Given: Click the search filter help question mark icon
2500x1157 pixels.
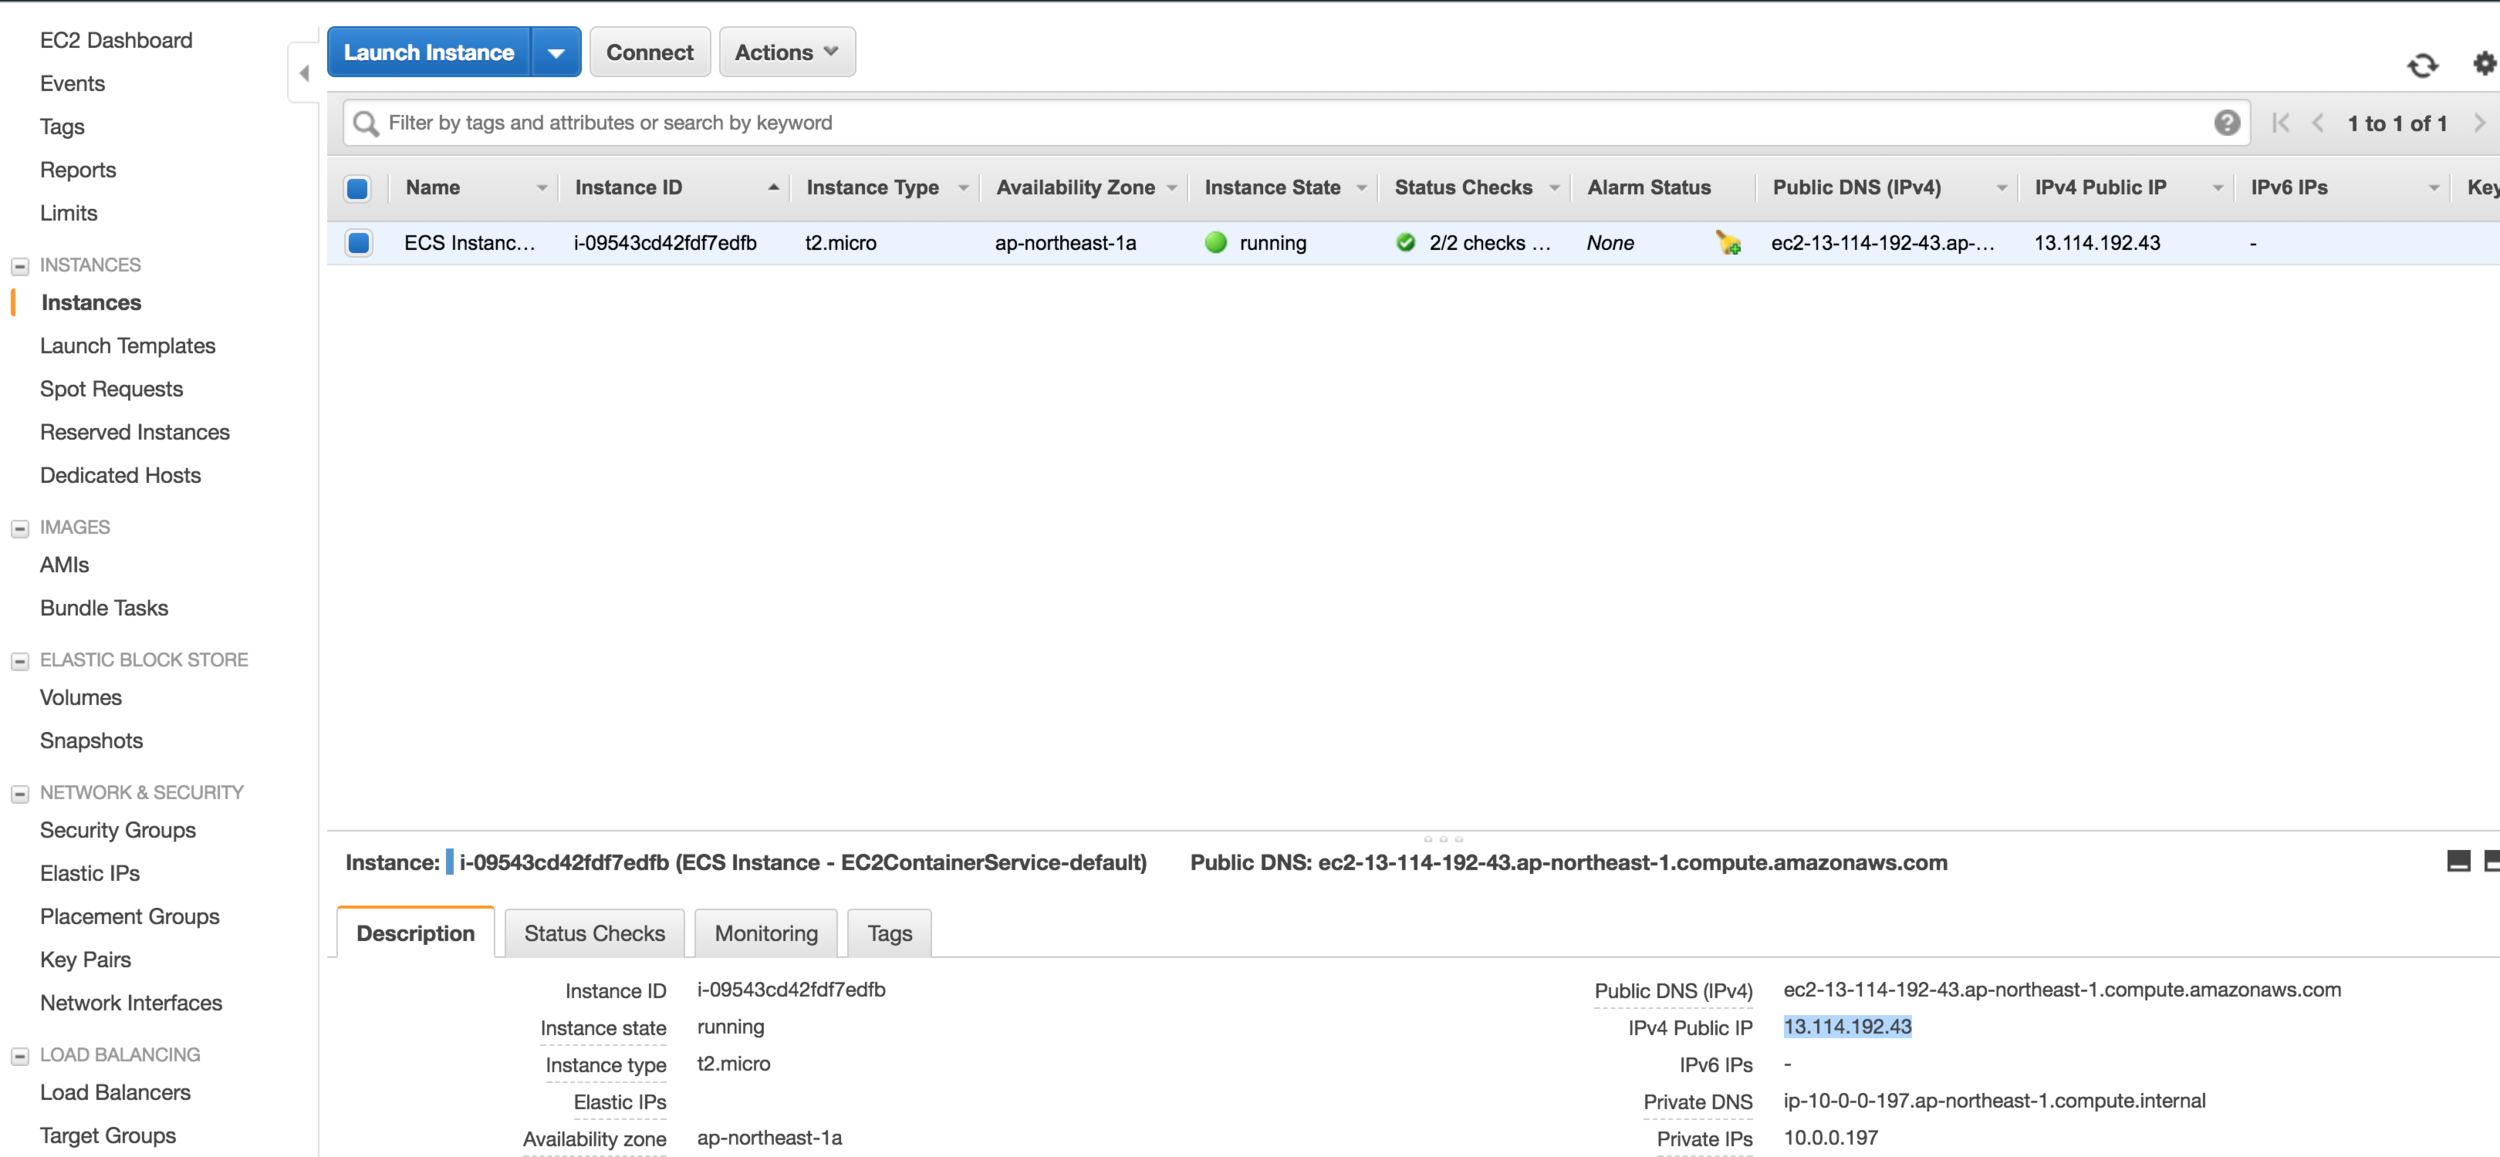Looking at the screenshot, I should [x=2226, y=123].
